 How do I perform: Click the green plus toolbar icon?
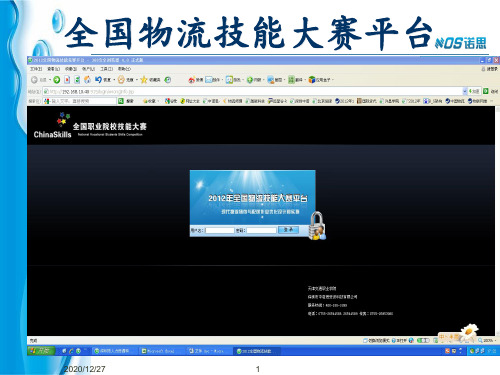[x=250, y=80]
